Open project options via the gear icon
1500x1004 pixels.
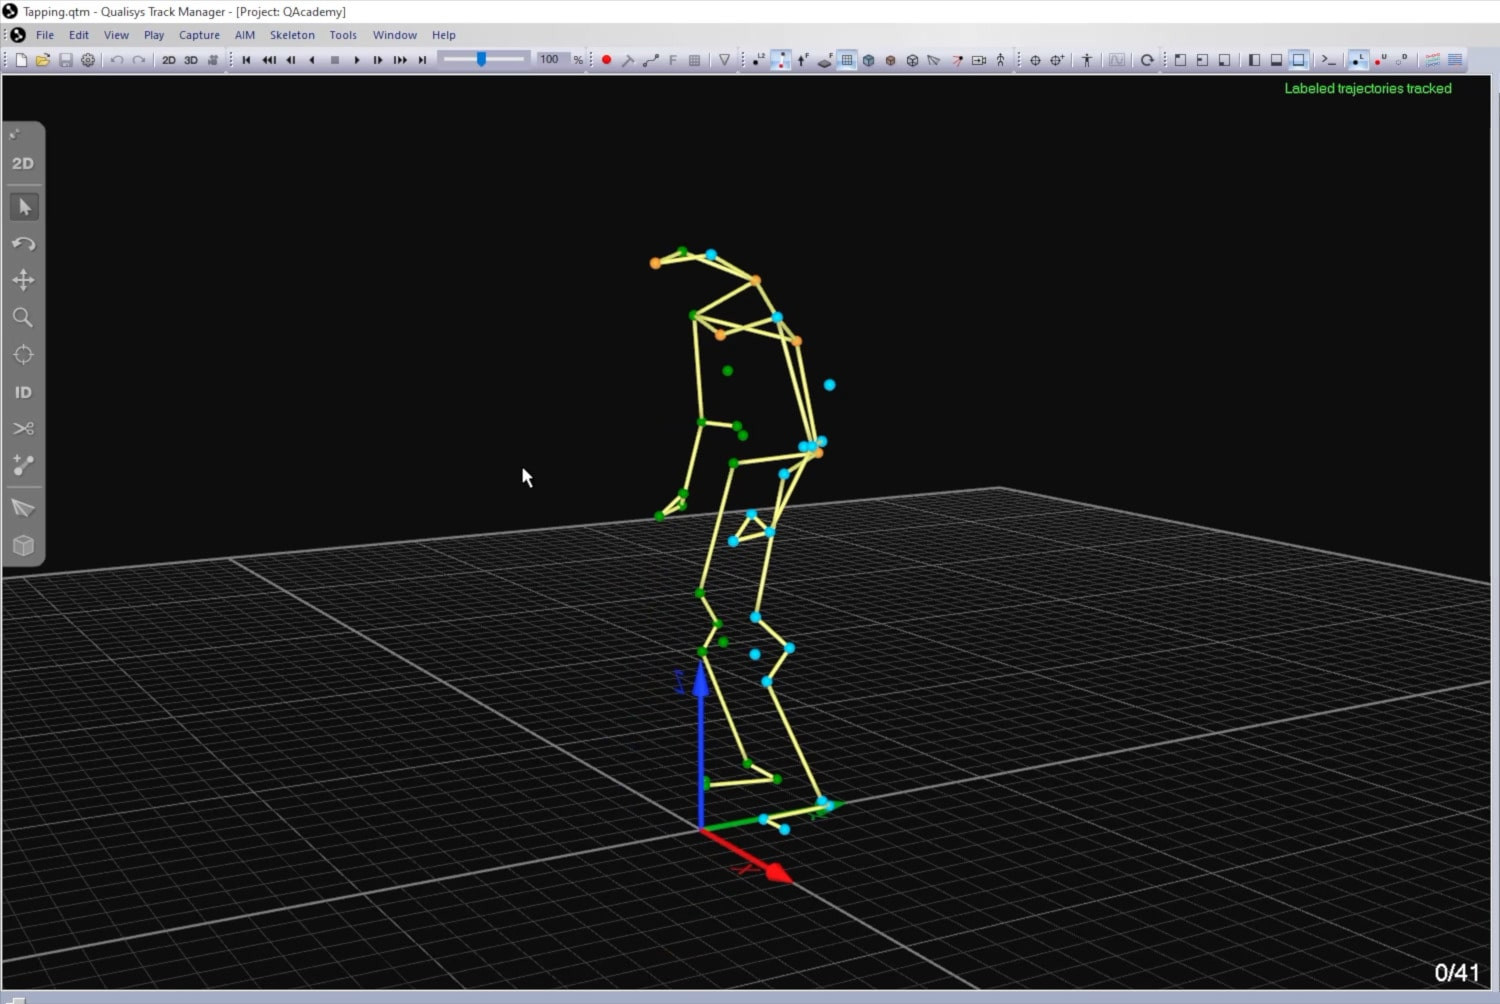tap(88, 60)
